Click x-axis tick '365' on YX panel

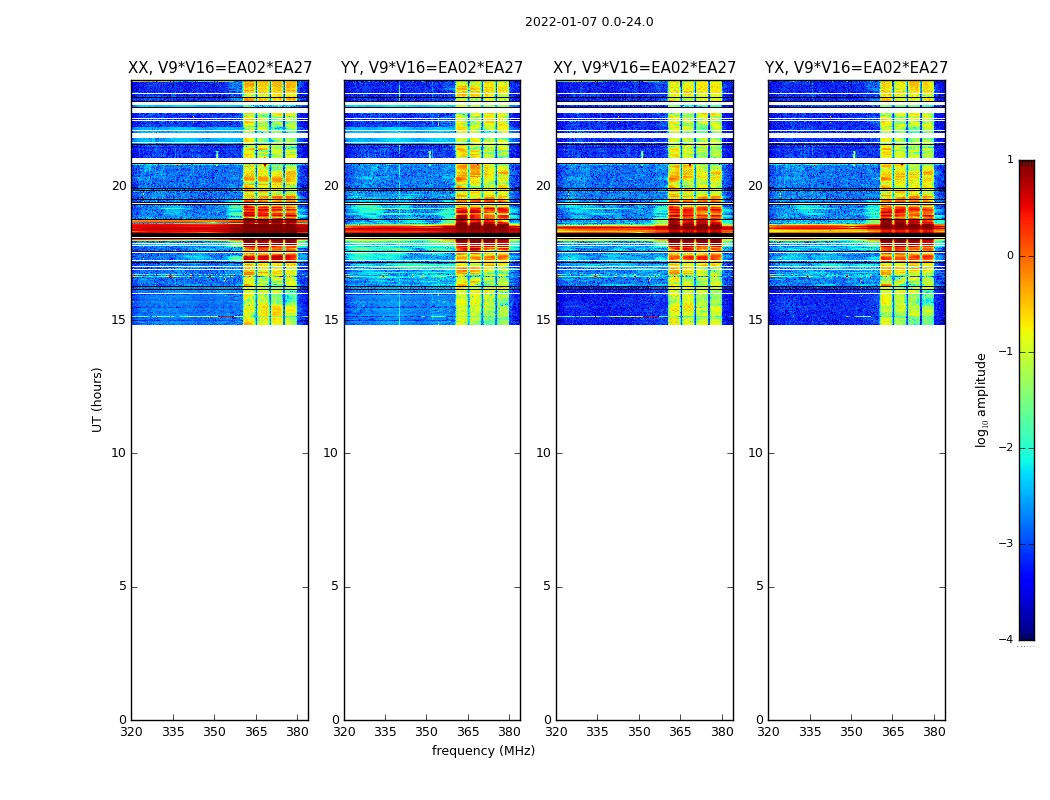893,732
